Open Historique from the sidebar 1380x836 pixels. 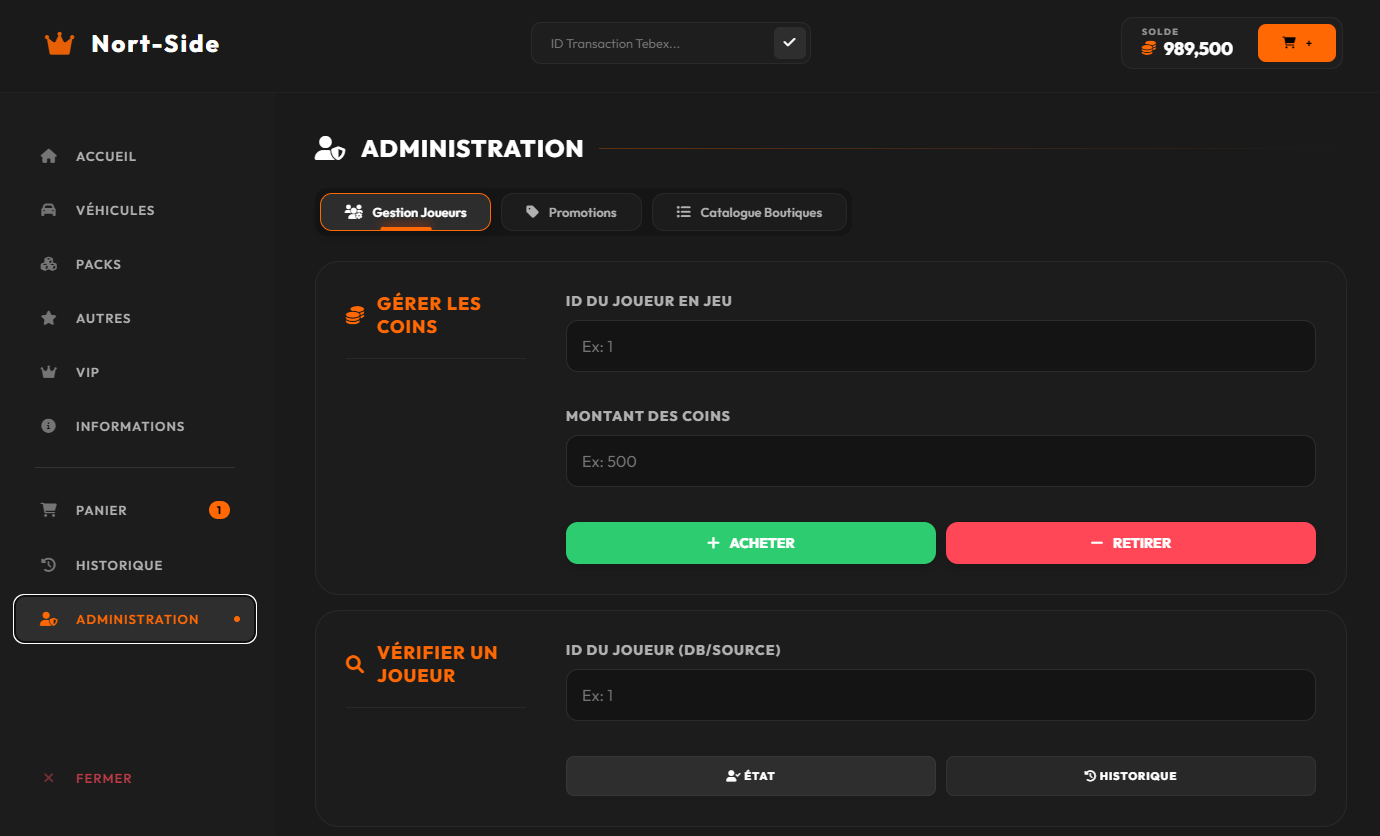(x=135, y=565)
